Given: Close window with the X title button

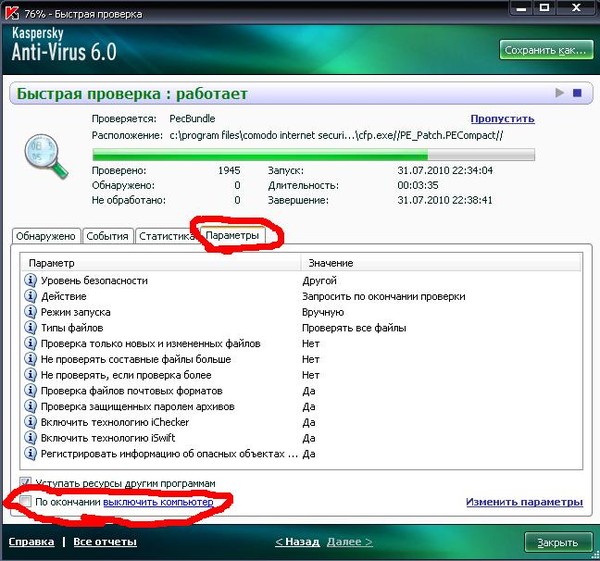Looking at the screenshot, I should [x=577, y=8].
